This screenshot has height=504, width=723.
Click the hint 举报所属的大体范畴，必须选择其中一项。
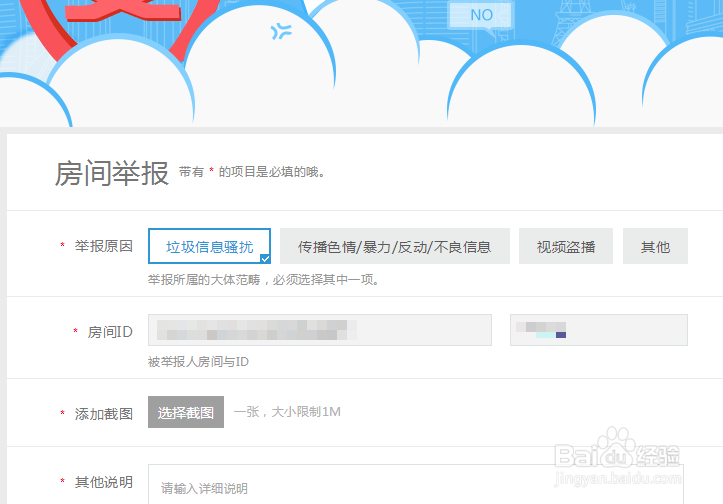[264, 280]
